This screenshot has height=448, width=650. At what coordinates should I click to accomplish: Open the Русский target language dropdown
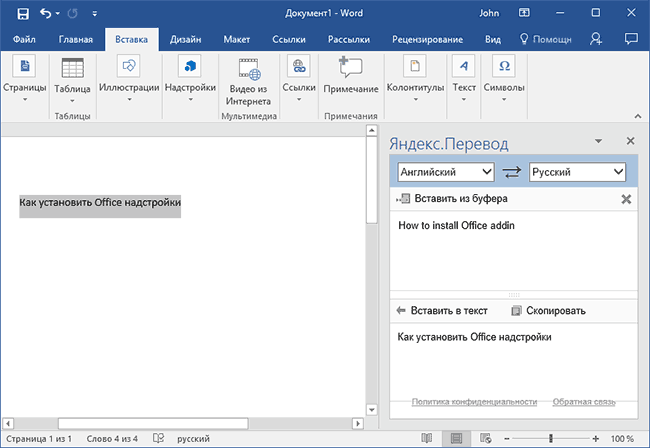577,172
